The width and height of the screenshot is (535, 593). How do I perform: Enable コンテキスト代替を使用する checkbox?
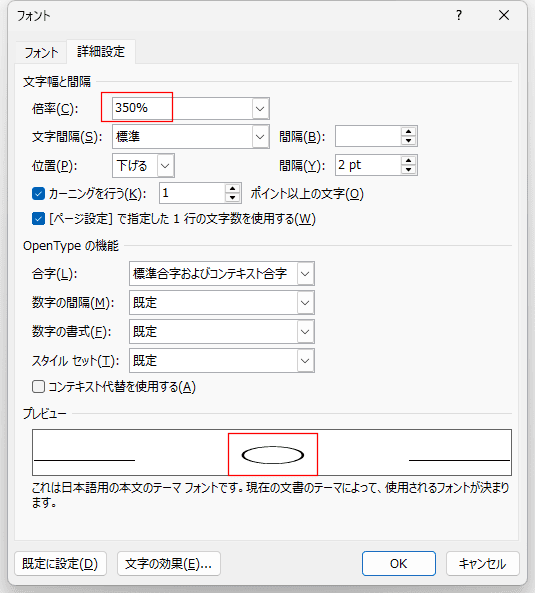[38, 387]
